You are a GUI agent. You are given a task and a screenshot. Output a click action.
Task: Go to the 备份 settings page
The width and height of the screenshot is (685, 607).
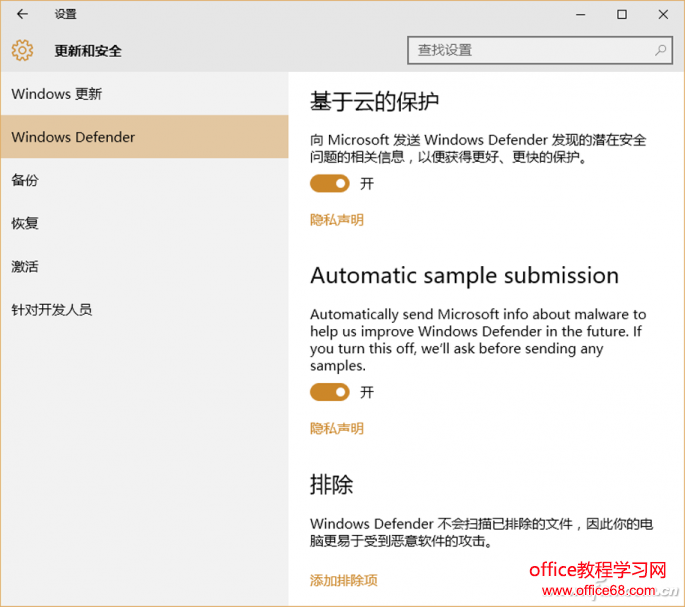tap(25, 180)
